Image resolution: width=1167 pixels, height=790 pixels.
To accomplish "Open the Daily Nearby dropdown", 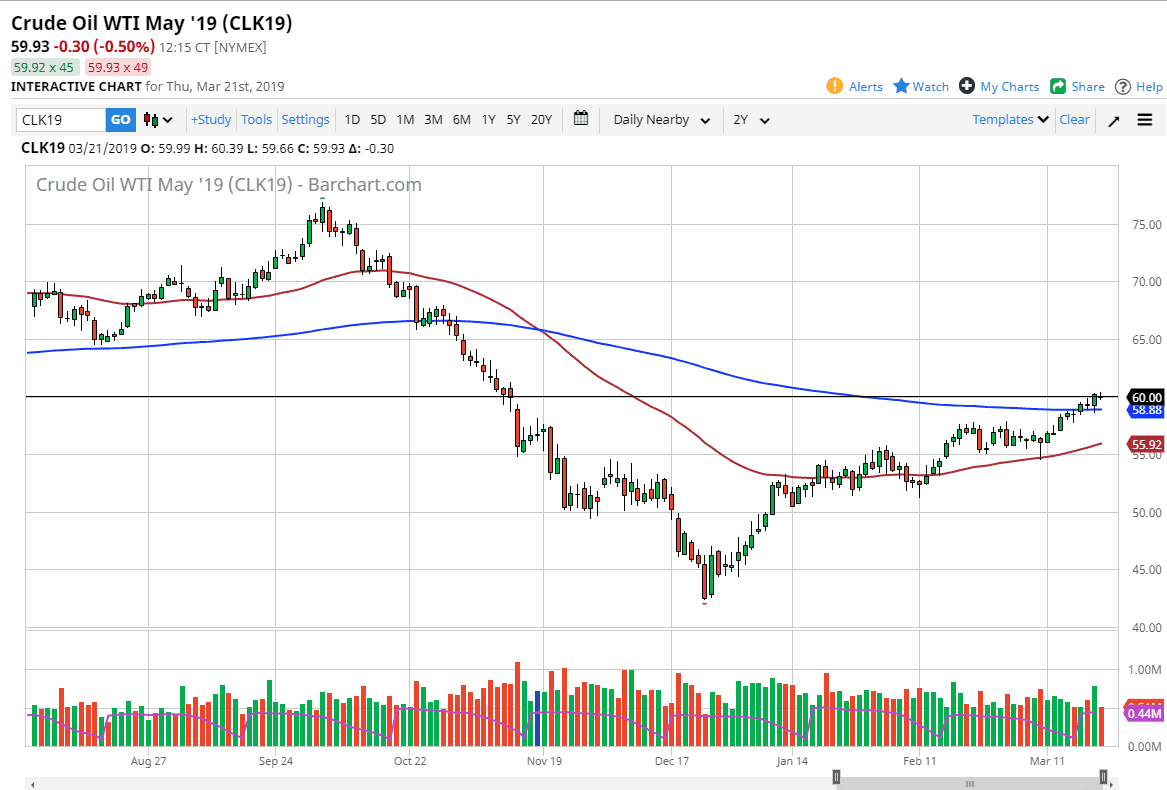I will pyautogui.click(x=659, y=119).
